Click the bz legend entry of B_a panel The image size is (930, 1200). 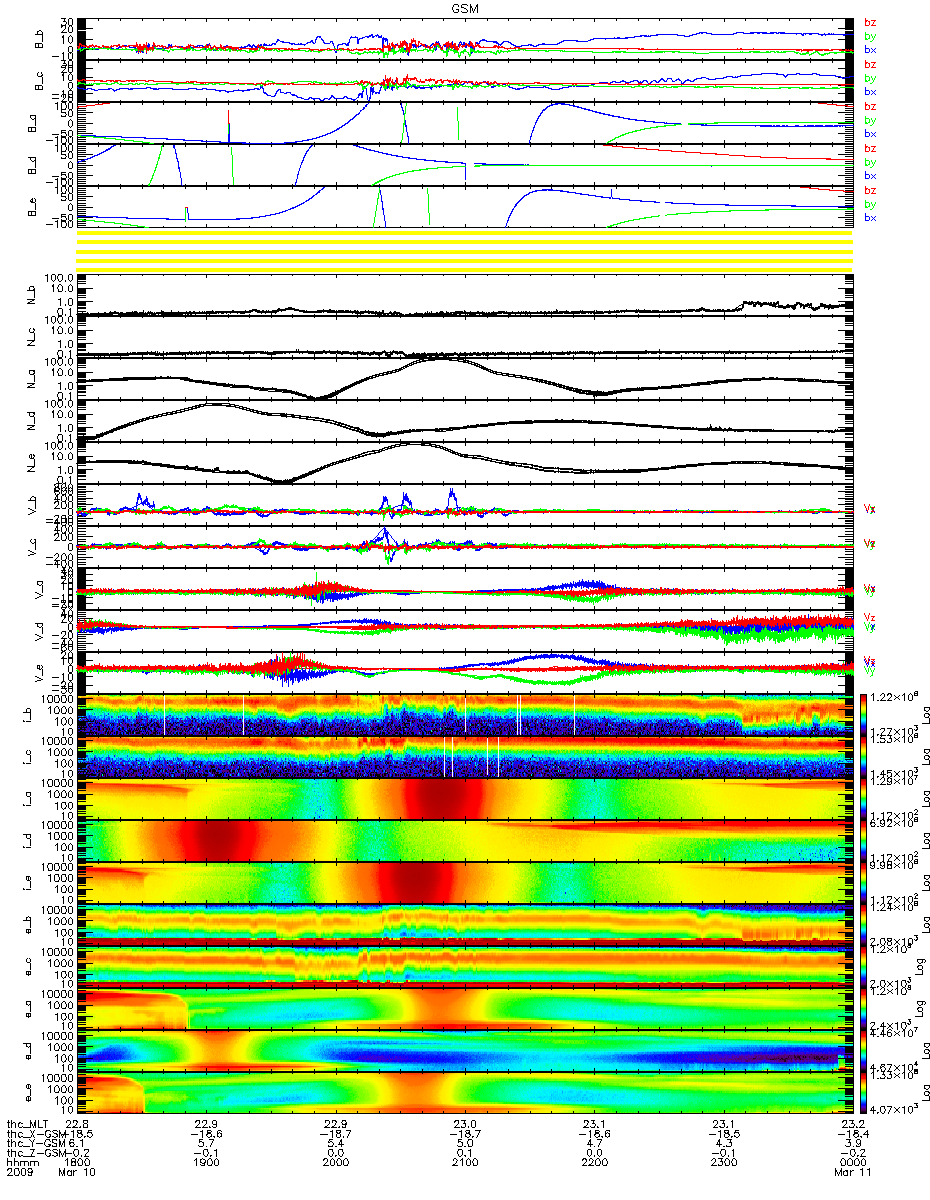(870, 106)
